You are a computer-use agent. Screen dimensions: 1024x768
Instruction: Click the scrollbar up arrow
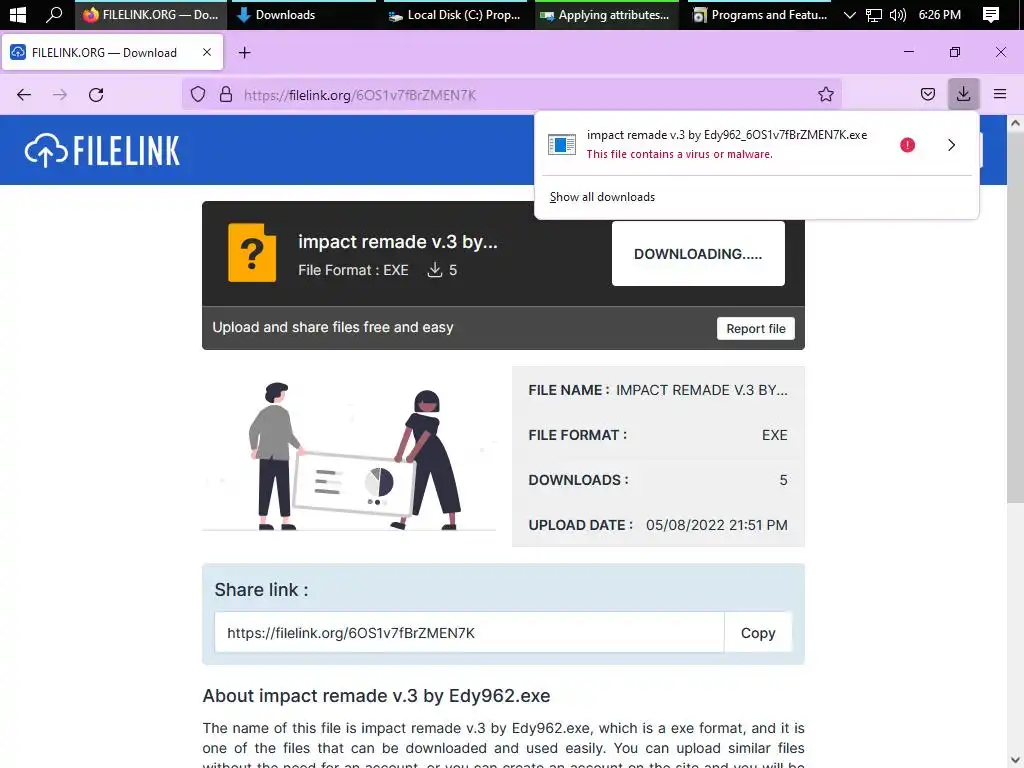[1015, 123]
